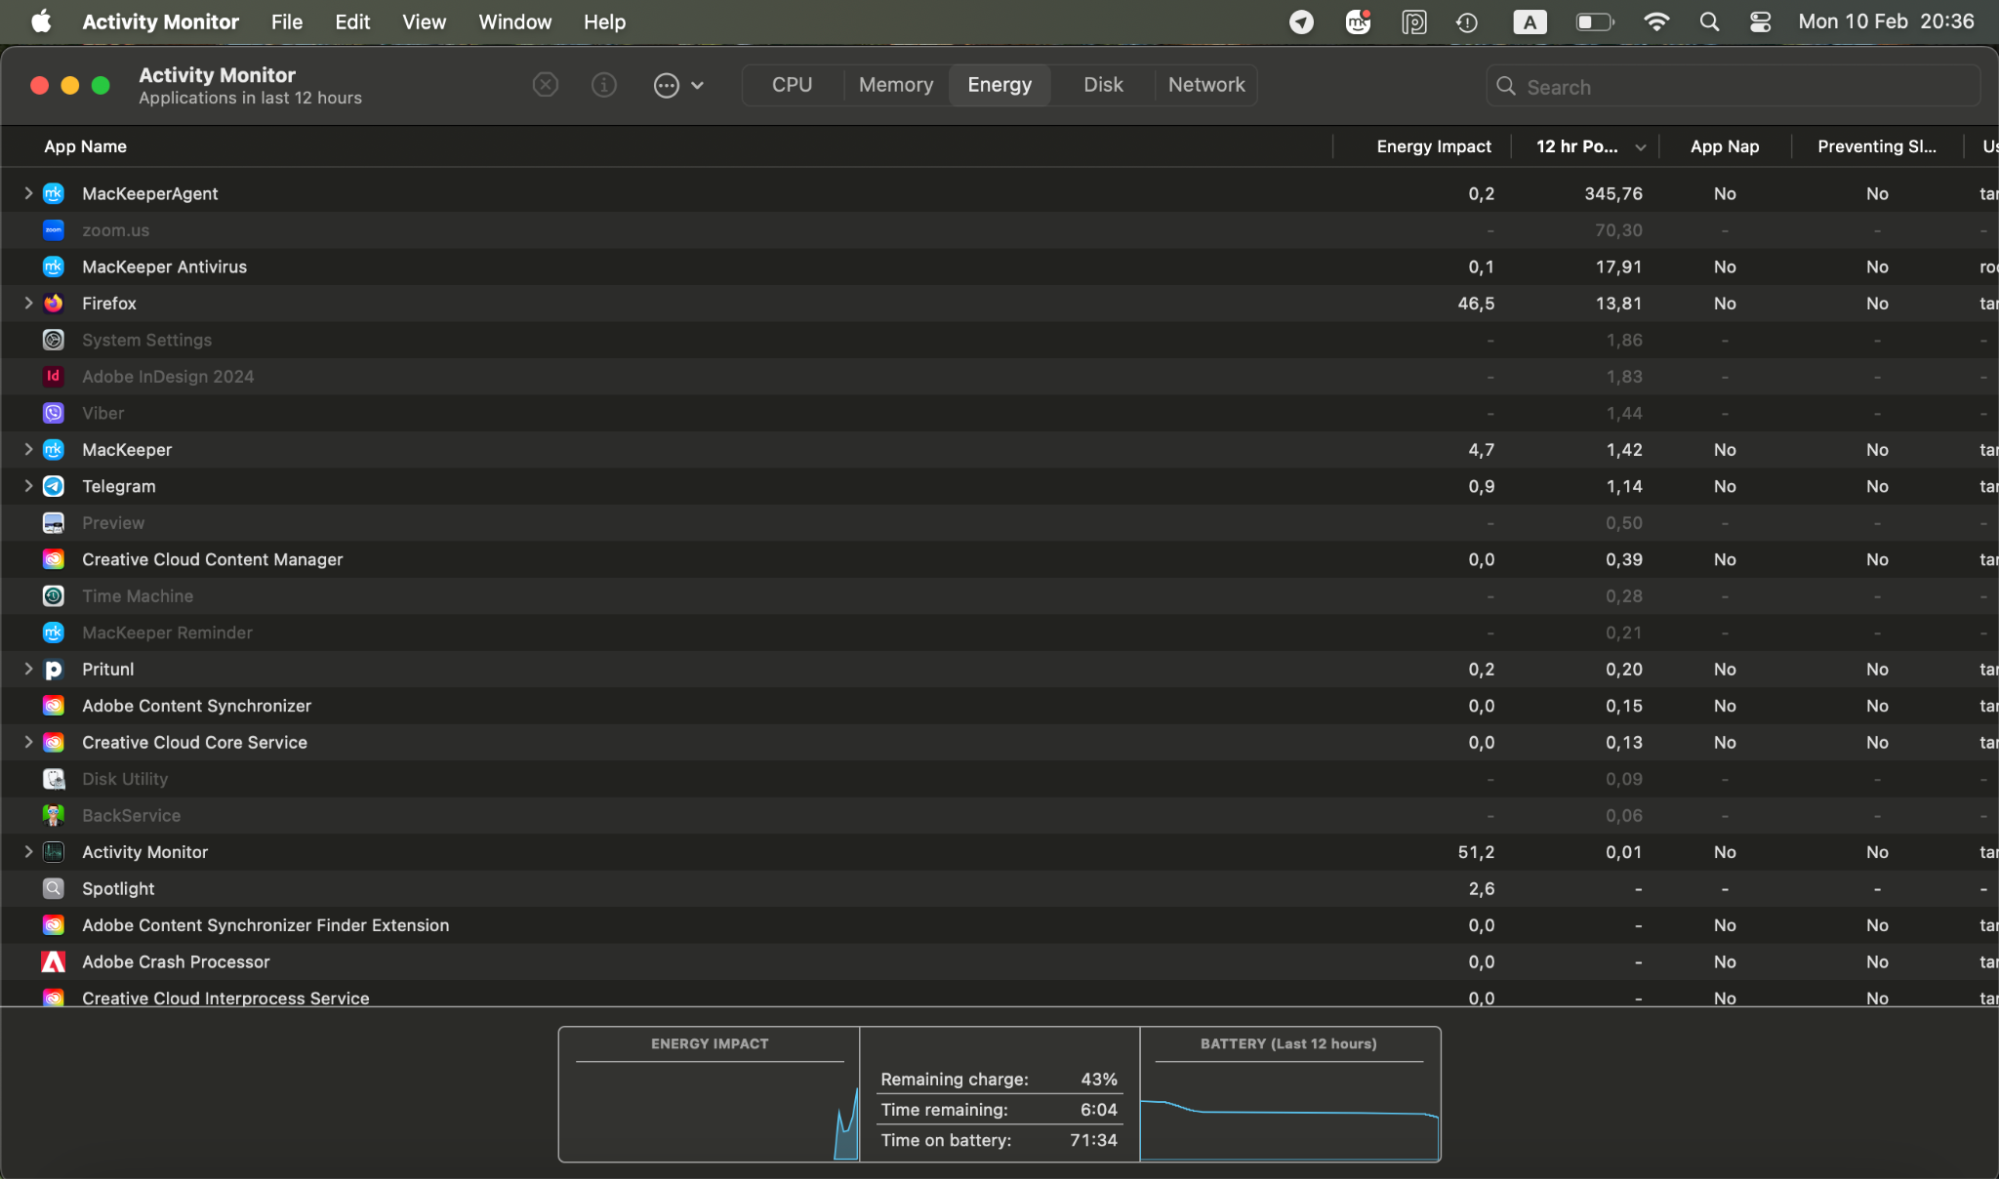Viewport: 1999px width, 1180px height.
Task: Click the Telegram app icon
Action: [x=53, y=486]
